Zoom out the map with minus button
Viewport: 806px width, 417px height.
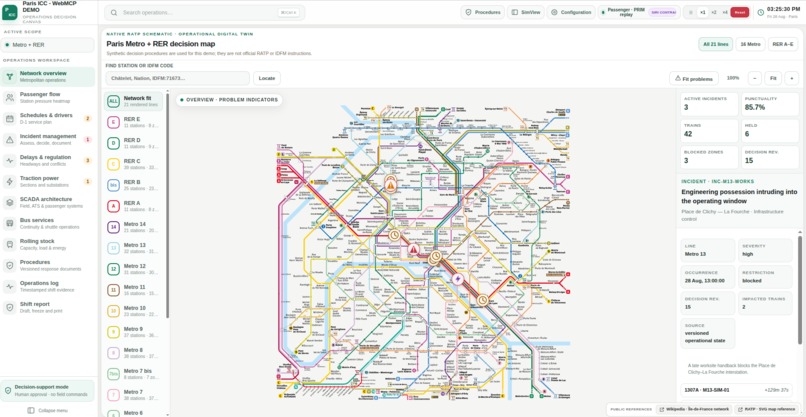(x=754, y=79)
